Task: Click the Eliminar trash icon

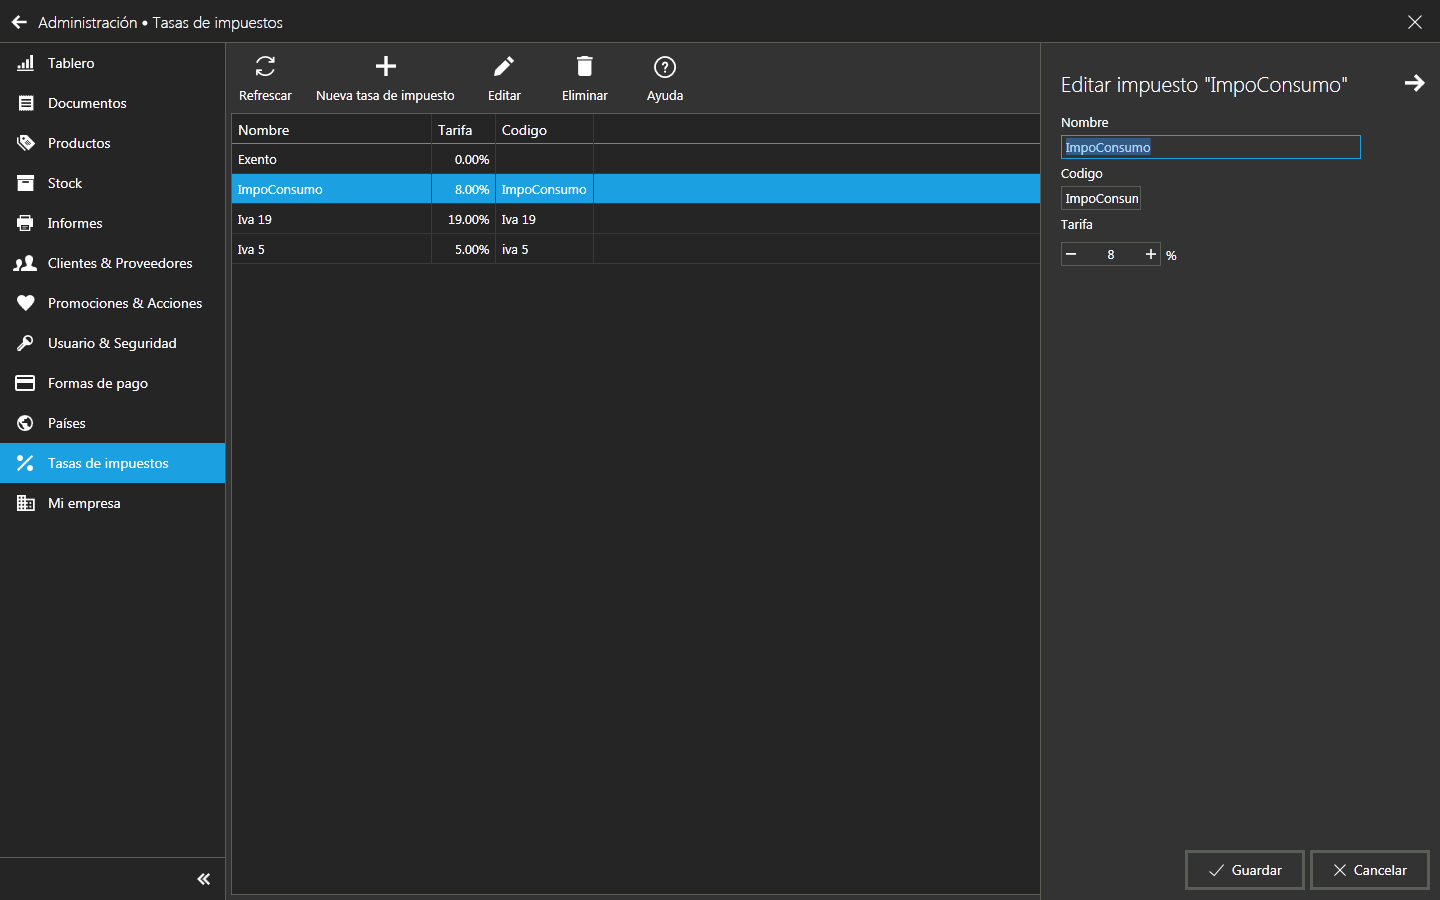Action: [x=584, y=67]
